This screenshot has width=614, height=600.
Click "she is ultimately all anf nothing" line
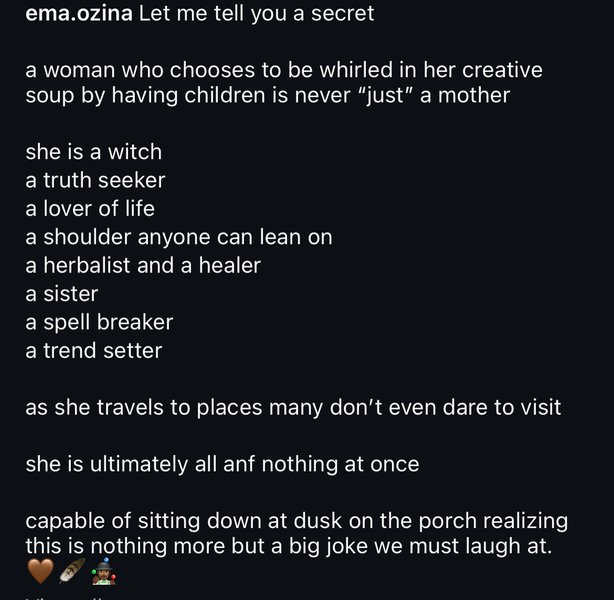pyautogui.click(x=222, y=464)
